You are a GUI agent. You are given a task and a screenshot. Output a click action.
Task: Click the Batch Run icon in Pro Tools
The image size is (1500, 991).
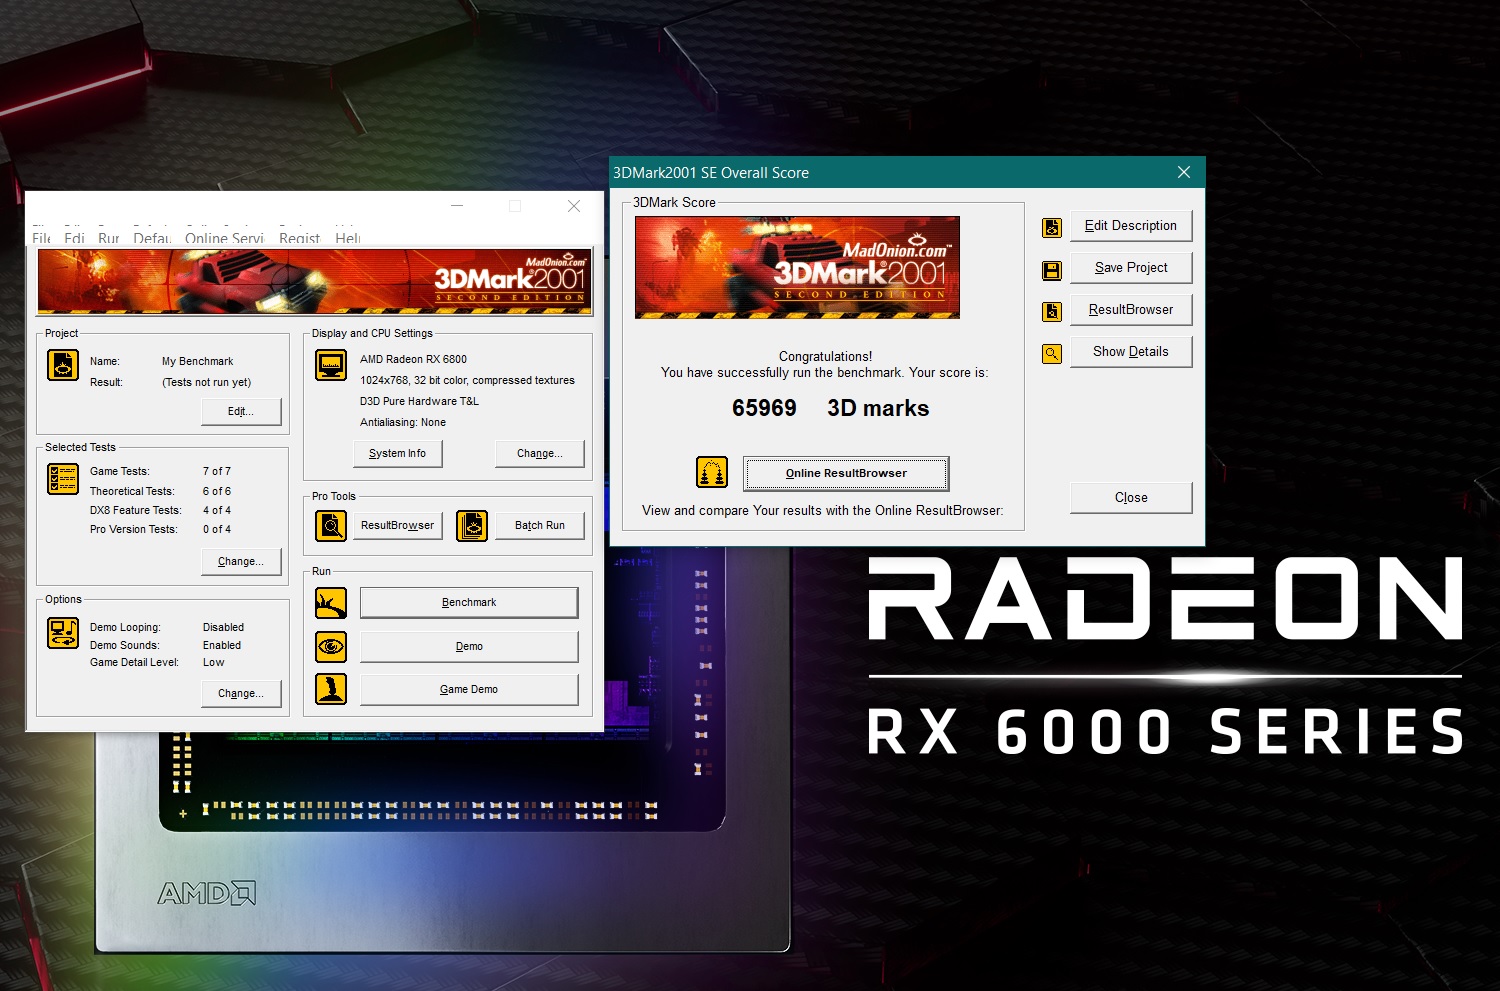(x=472, y=525)
